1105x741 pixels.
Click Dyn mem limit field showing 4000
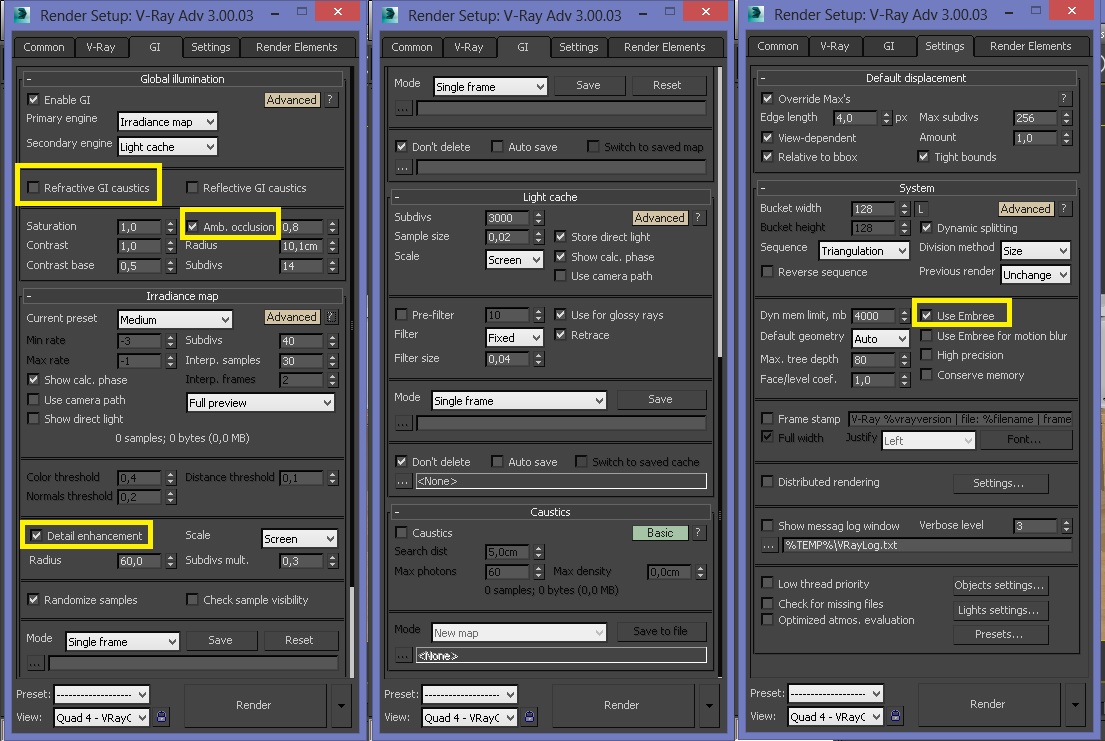(874, 316)
